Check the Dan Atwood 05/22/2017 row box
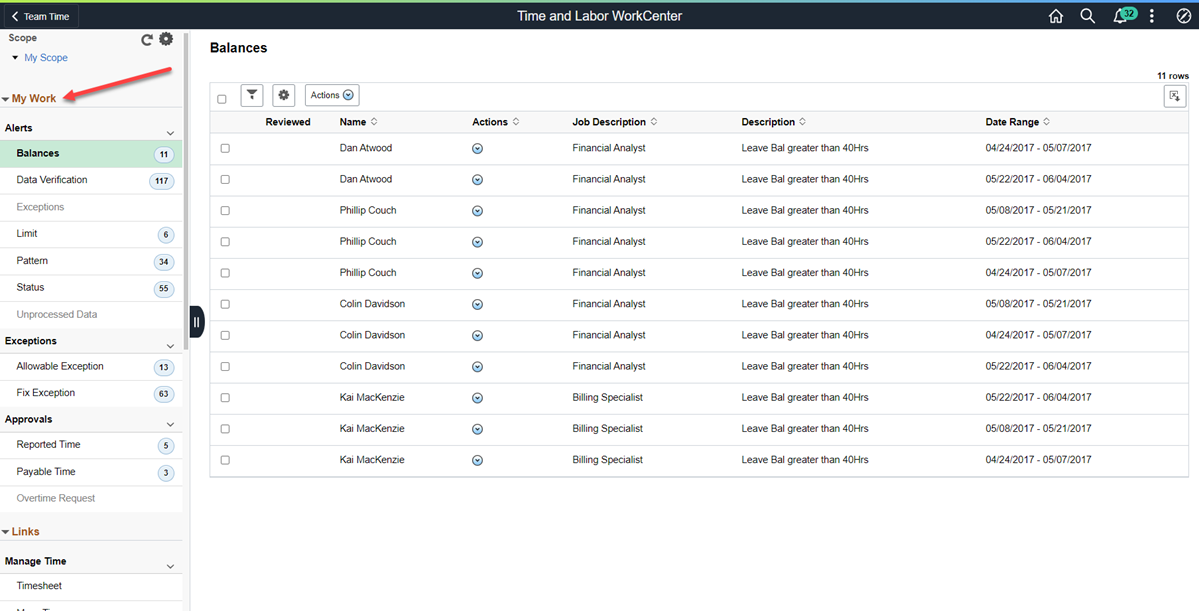 pyautogui.click(x=225, y=180)
